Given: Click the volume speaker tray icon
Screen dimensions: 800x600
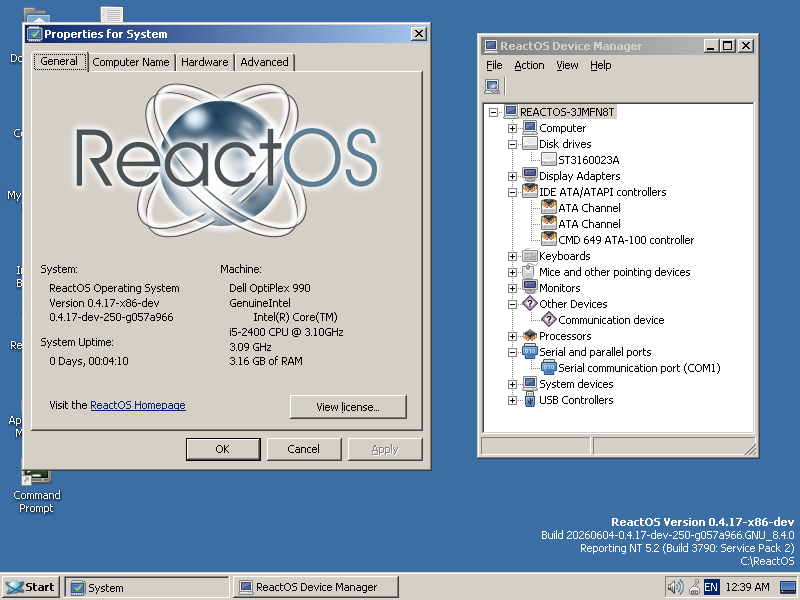Looking at the screenshot, I should coord(675,587).
